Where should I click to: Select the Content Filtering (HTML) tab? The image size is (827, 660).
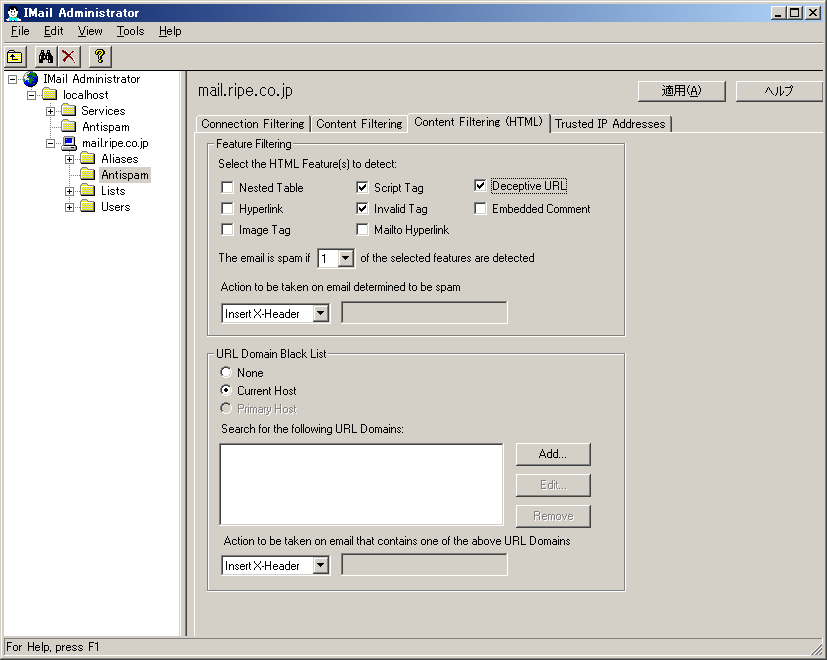tap(478, 122)
